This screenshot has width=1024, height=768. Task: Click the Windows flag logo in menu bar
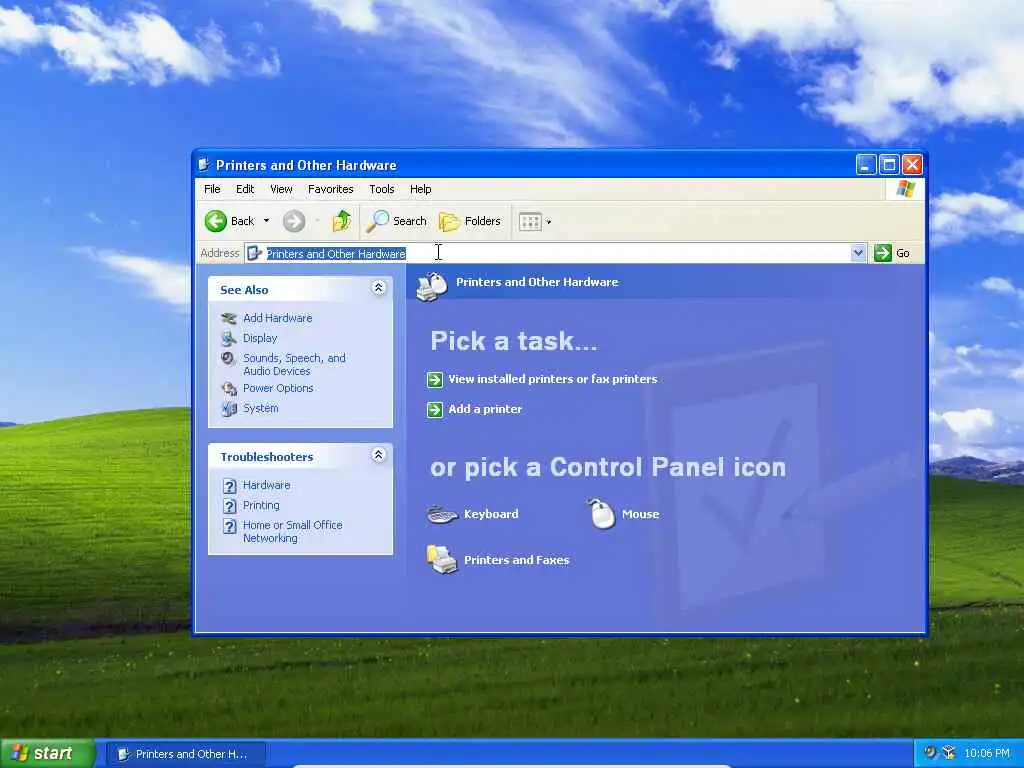905,189
